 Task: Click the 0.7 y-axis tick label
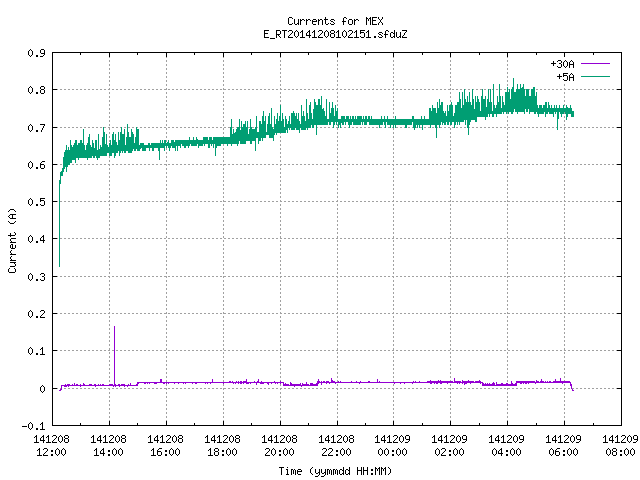36,128
